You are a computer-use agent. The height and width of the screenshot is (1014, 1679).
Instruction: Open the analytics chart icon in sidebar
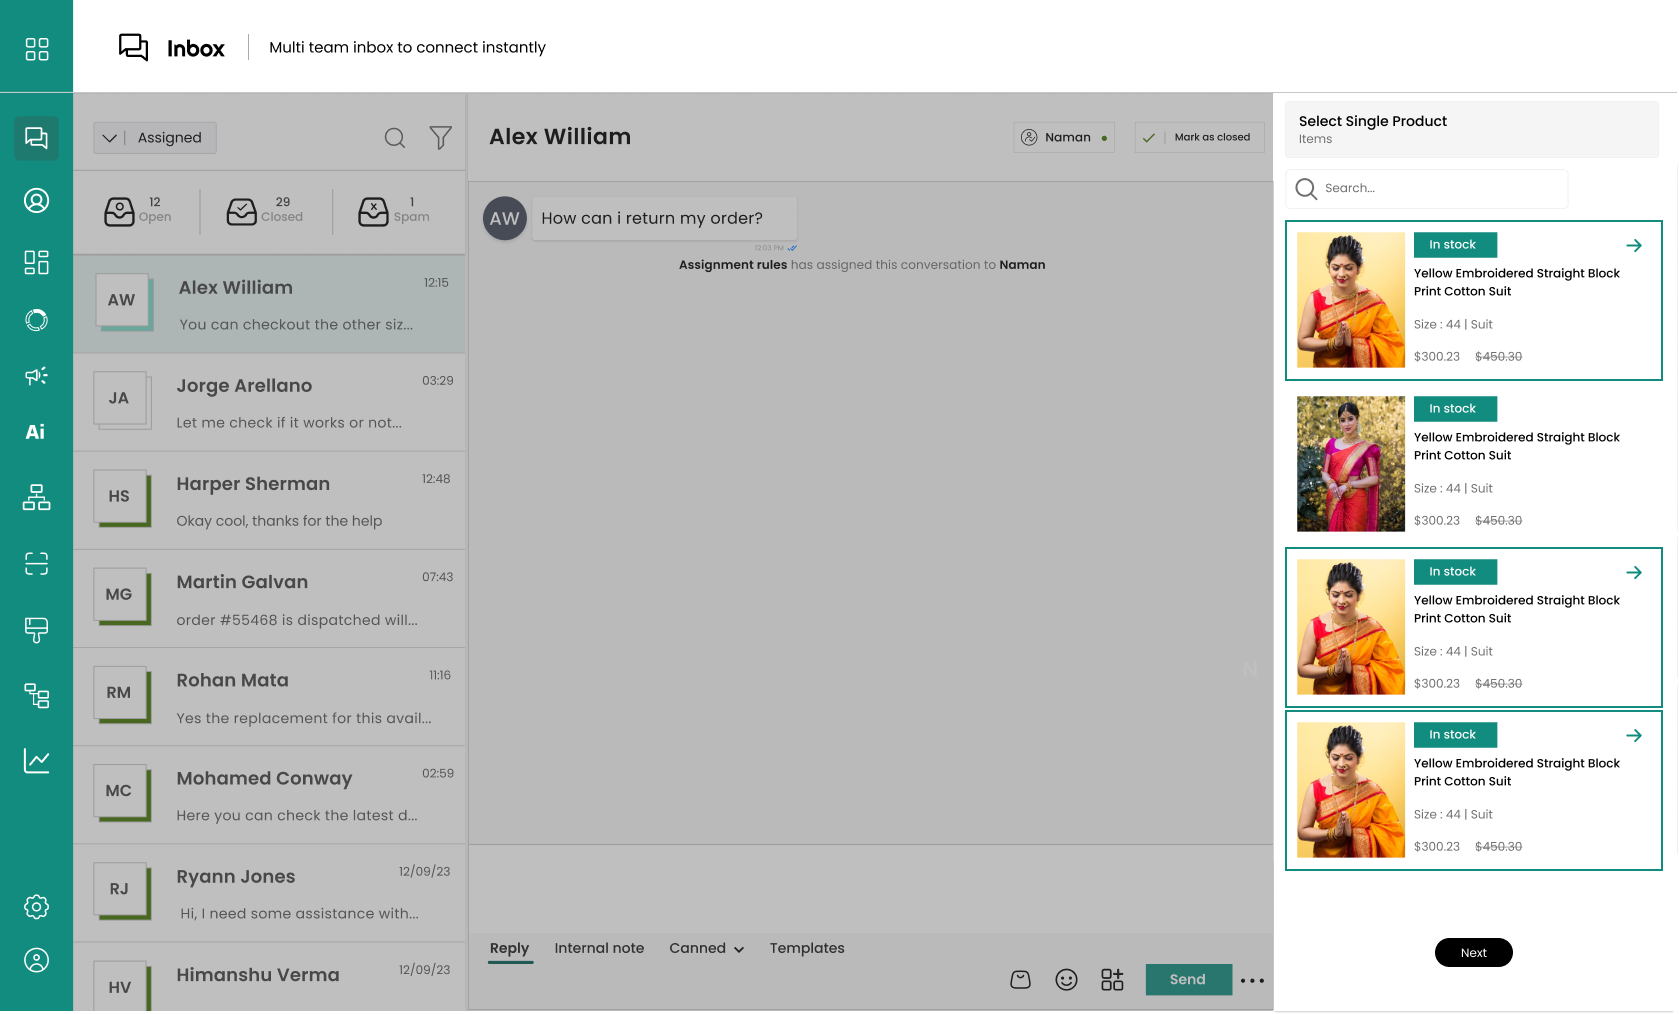pos(36,760)
